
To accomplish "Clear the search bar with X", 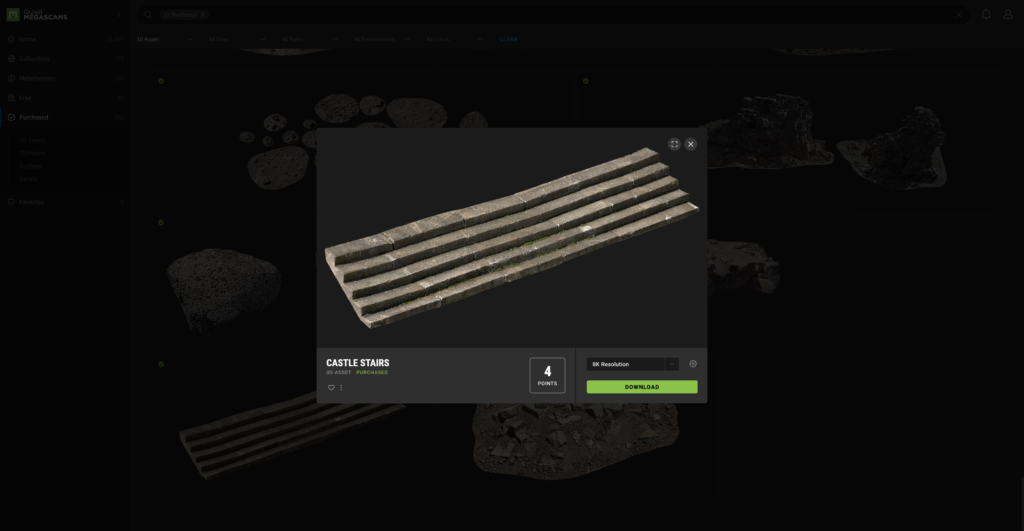I will tap(959, 14).
